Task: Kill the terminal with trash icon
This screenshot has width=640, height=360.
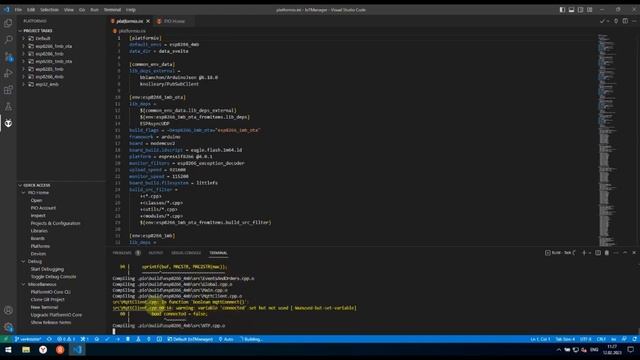Action: click(x=607, y=253)
